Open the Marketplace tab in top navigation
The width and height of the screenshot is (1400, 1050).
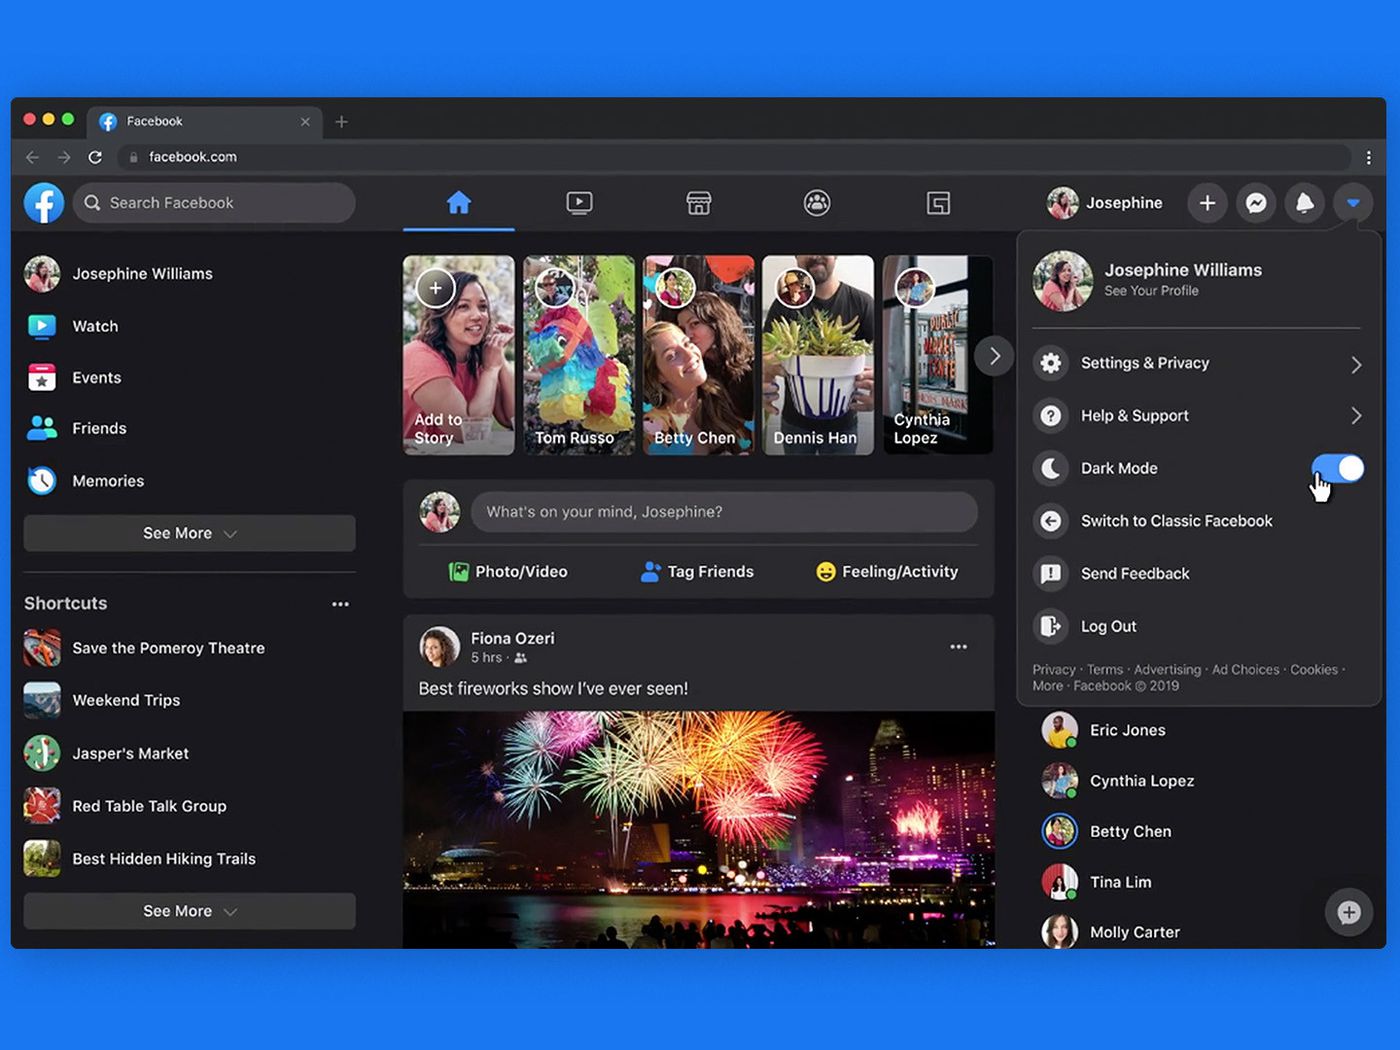[x=698, y=203]
